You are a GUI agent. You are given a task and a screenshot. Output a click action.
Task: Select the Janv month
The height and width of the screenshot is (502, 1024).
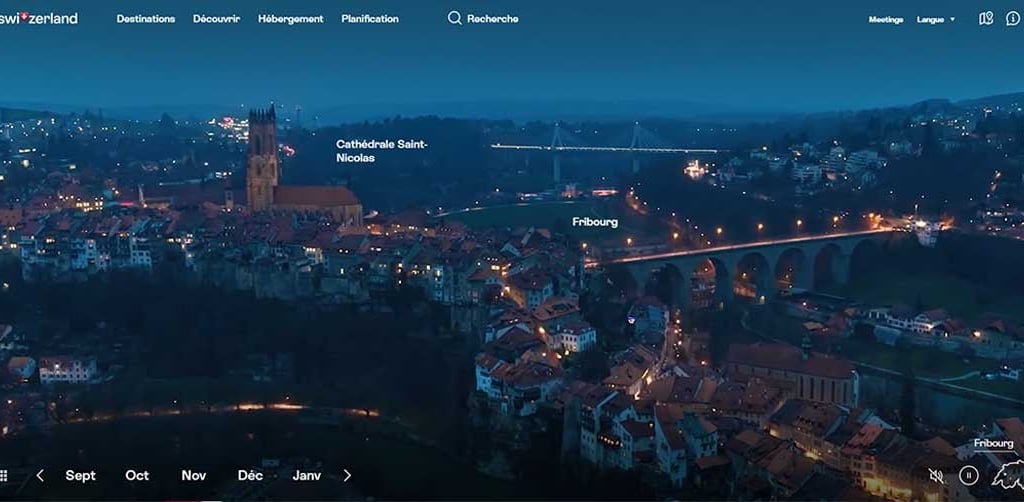(x=307, y=475)
